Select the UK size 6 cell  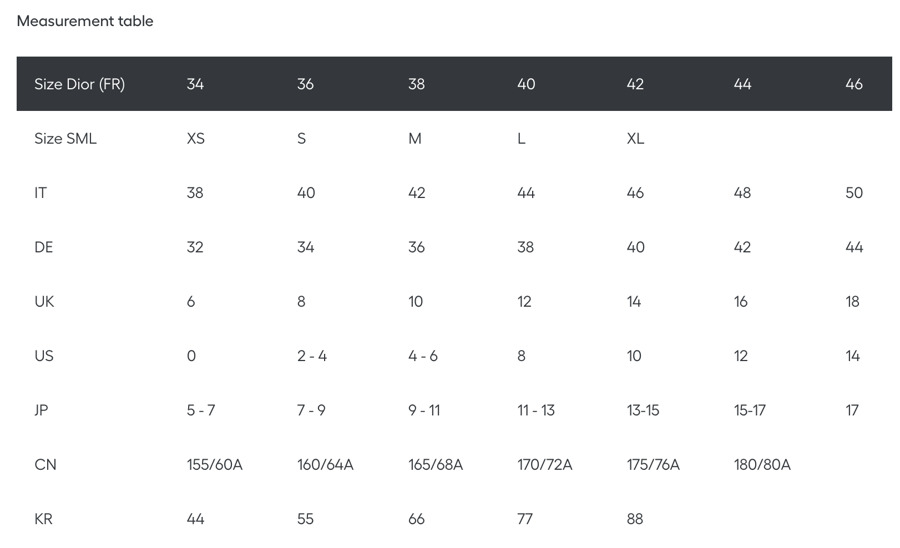pyautogui.click(x=191, y=301)
